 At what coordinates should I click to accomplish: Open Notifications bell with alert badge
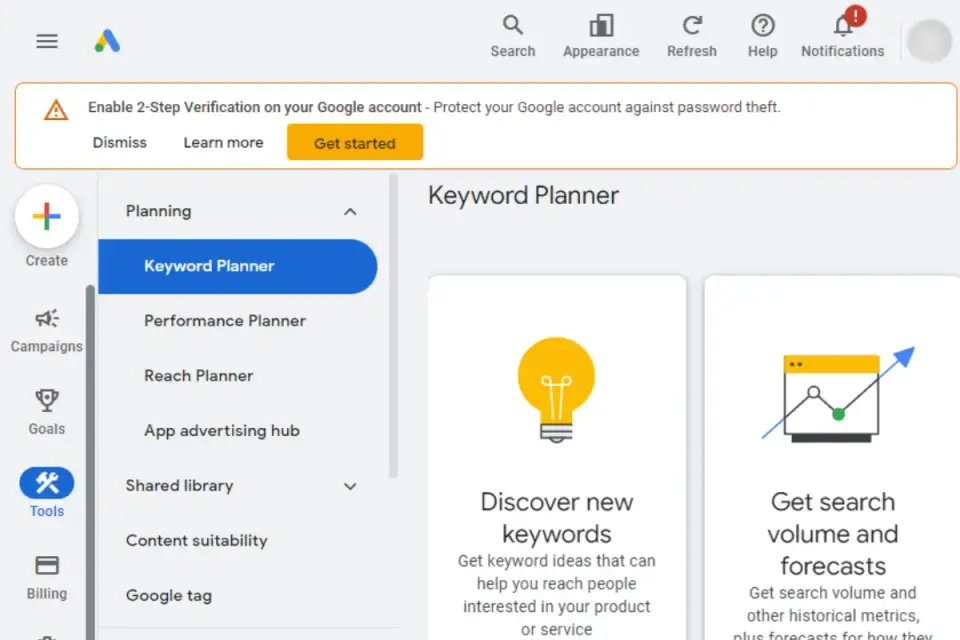[x=842, y=34]
